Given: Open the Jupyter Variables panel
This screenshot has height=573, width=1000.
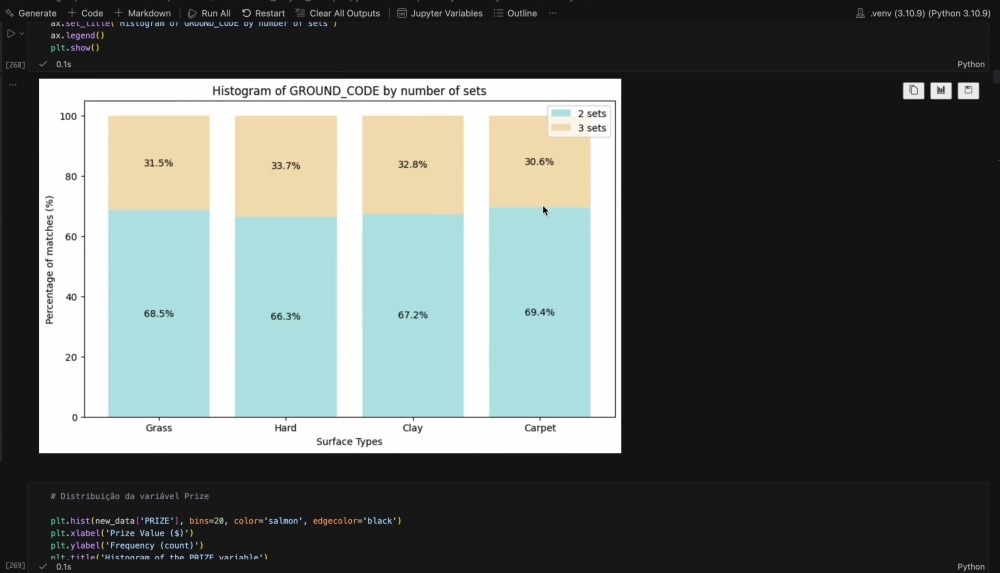Looking at the screenshot, I should coord(439,13).
